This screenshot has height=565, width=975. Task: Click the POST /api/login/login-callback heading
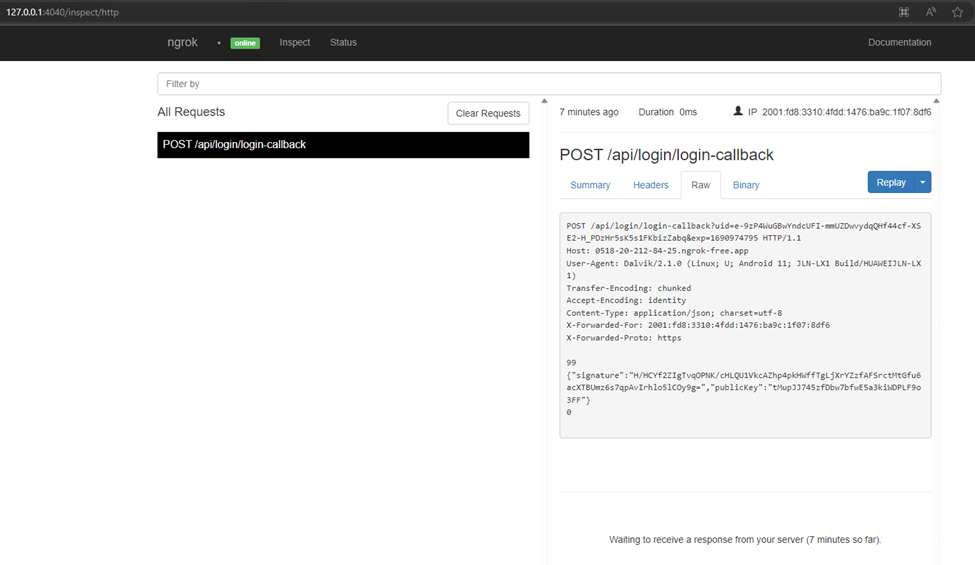pos(666,155)
